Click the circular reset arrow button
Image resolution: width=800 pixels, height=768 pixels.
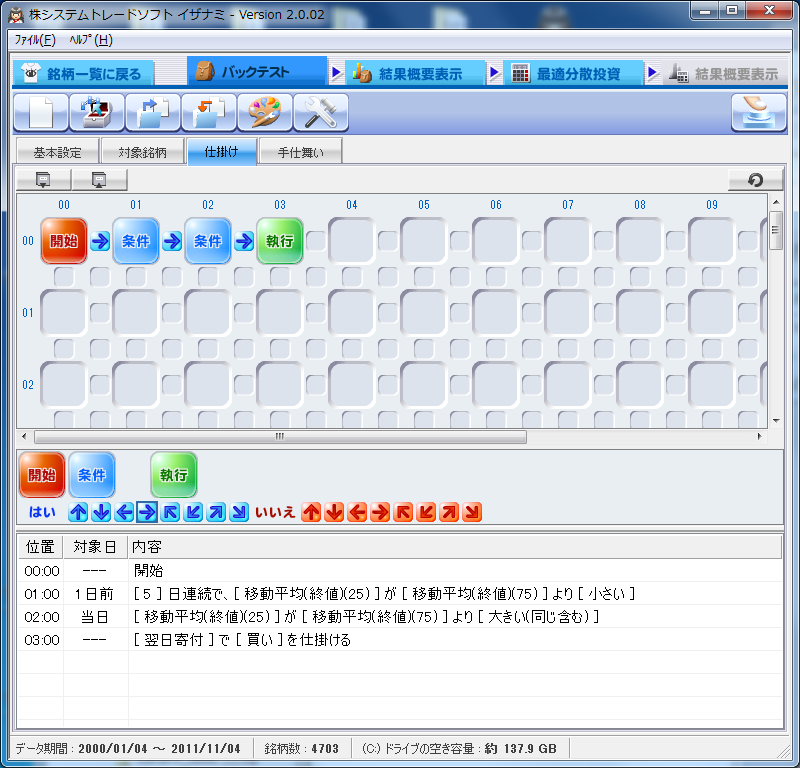click(755, 180)
